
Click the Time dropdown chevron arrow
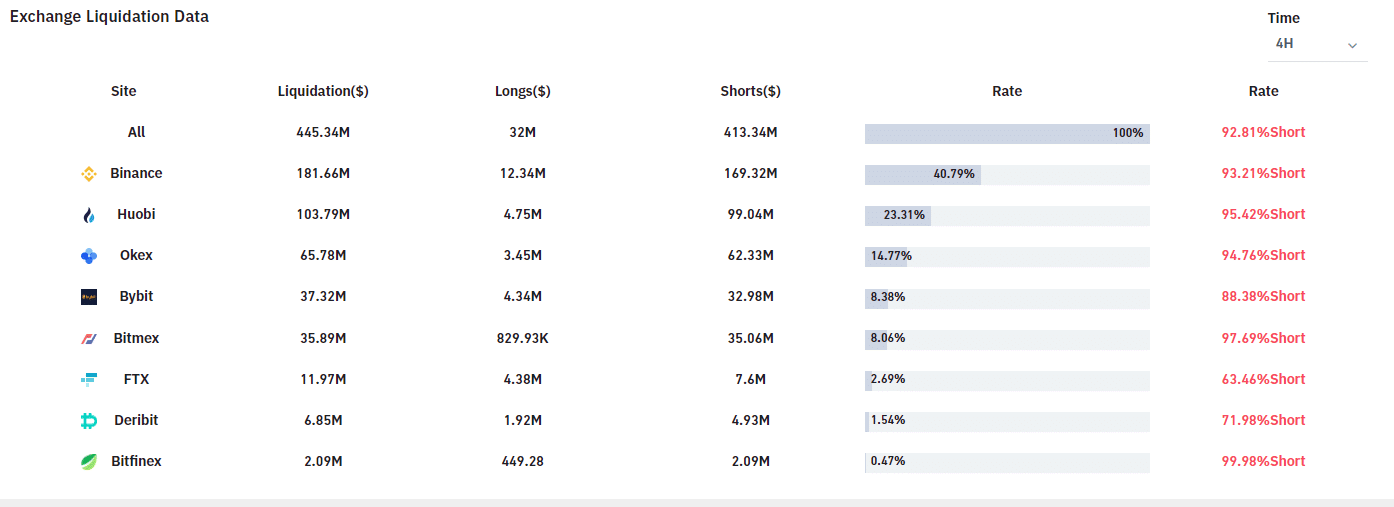tap(1352, 46)
